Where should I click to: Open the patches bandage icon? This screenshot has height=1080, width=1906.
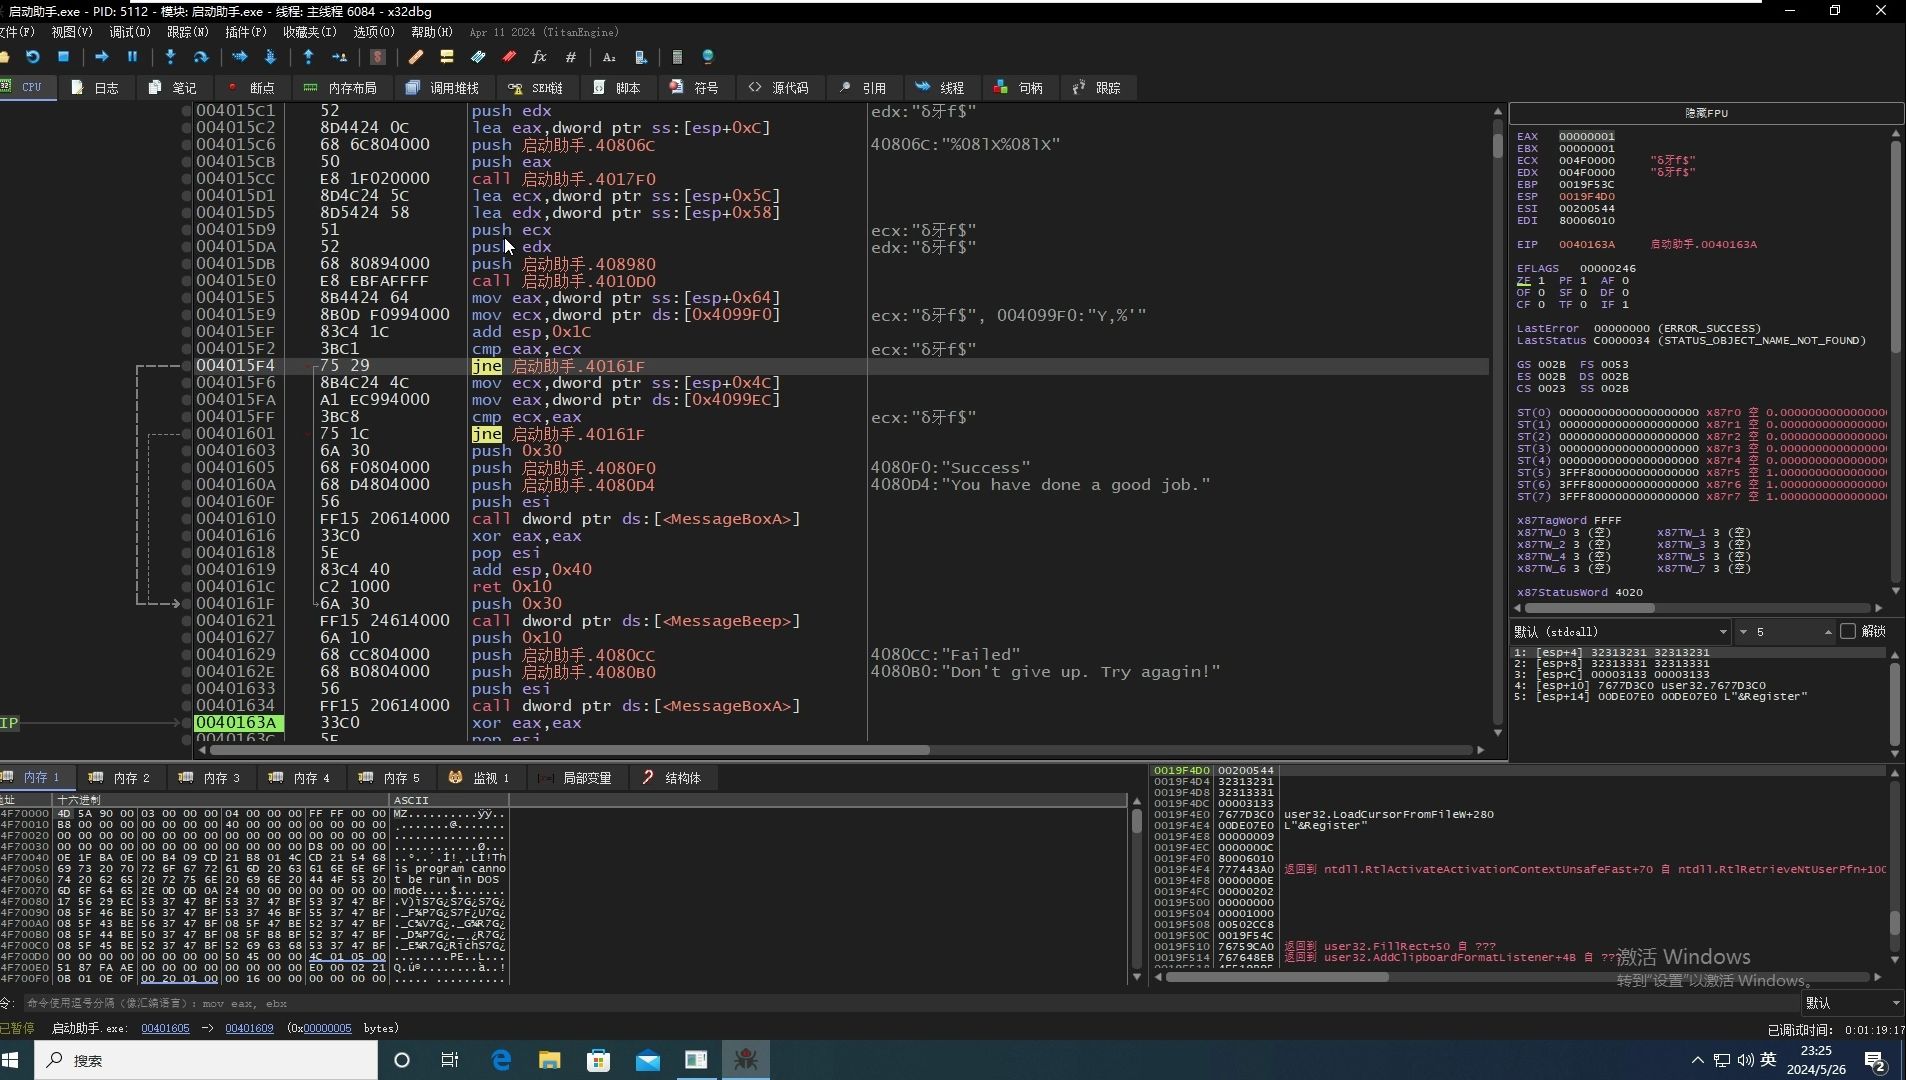pos(416,57)
